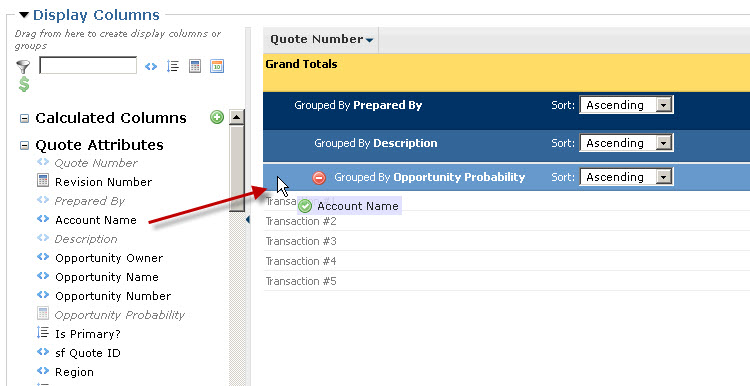The height and width of the screenshot is (386, 750).
Task: Filter by numeric calculator type icon
Action: (195, 66)
